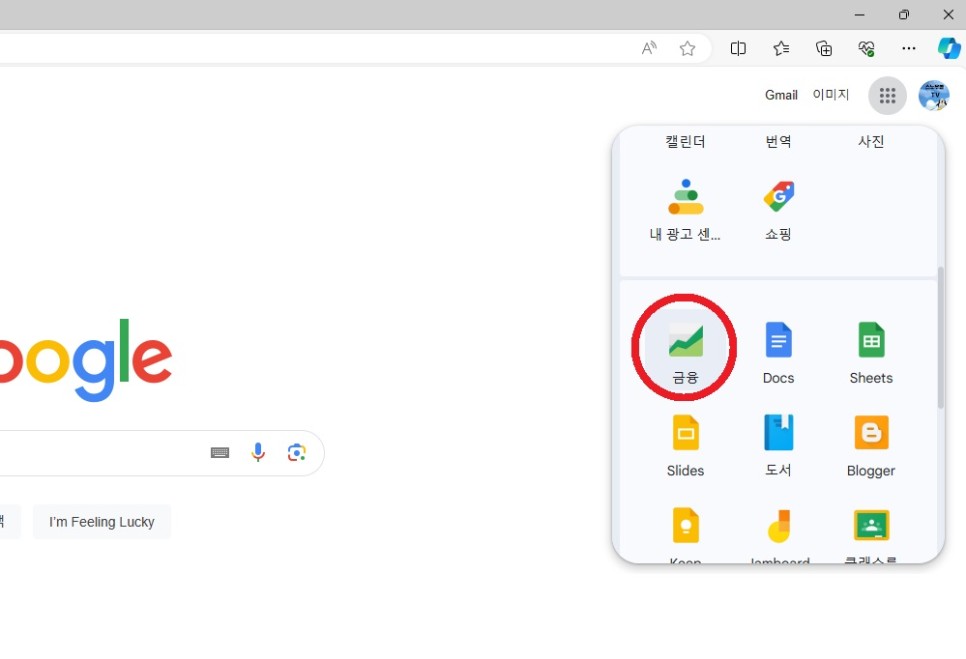Viewport: 966px width, 659px height.
Task: Add this page to favorites star
Action: (688, 48)
